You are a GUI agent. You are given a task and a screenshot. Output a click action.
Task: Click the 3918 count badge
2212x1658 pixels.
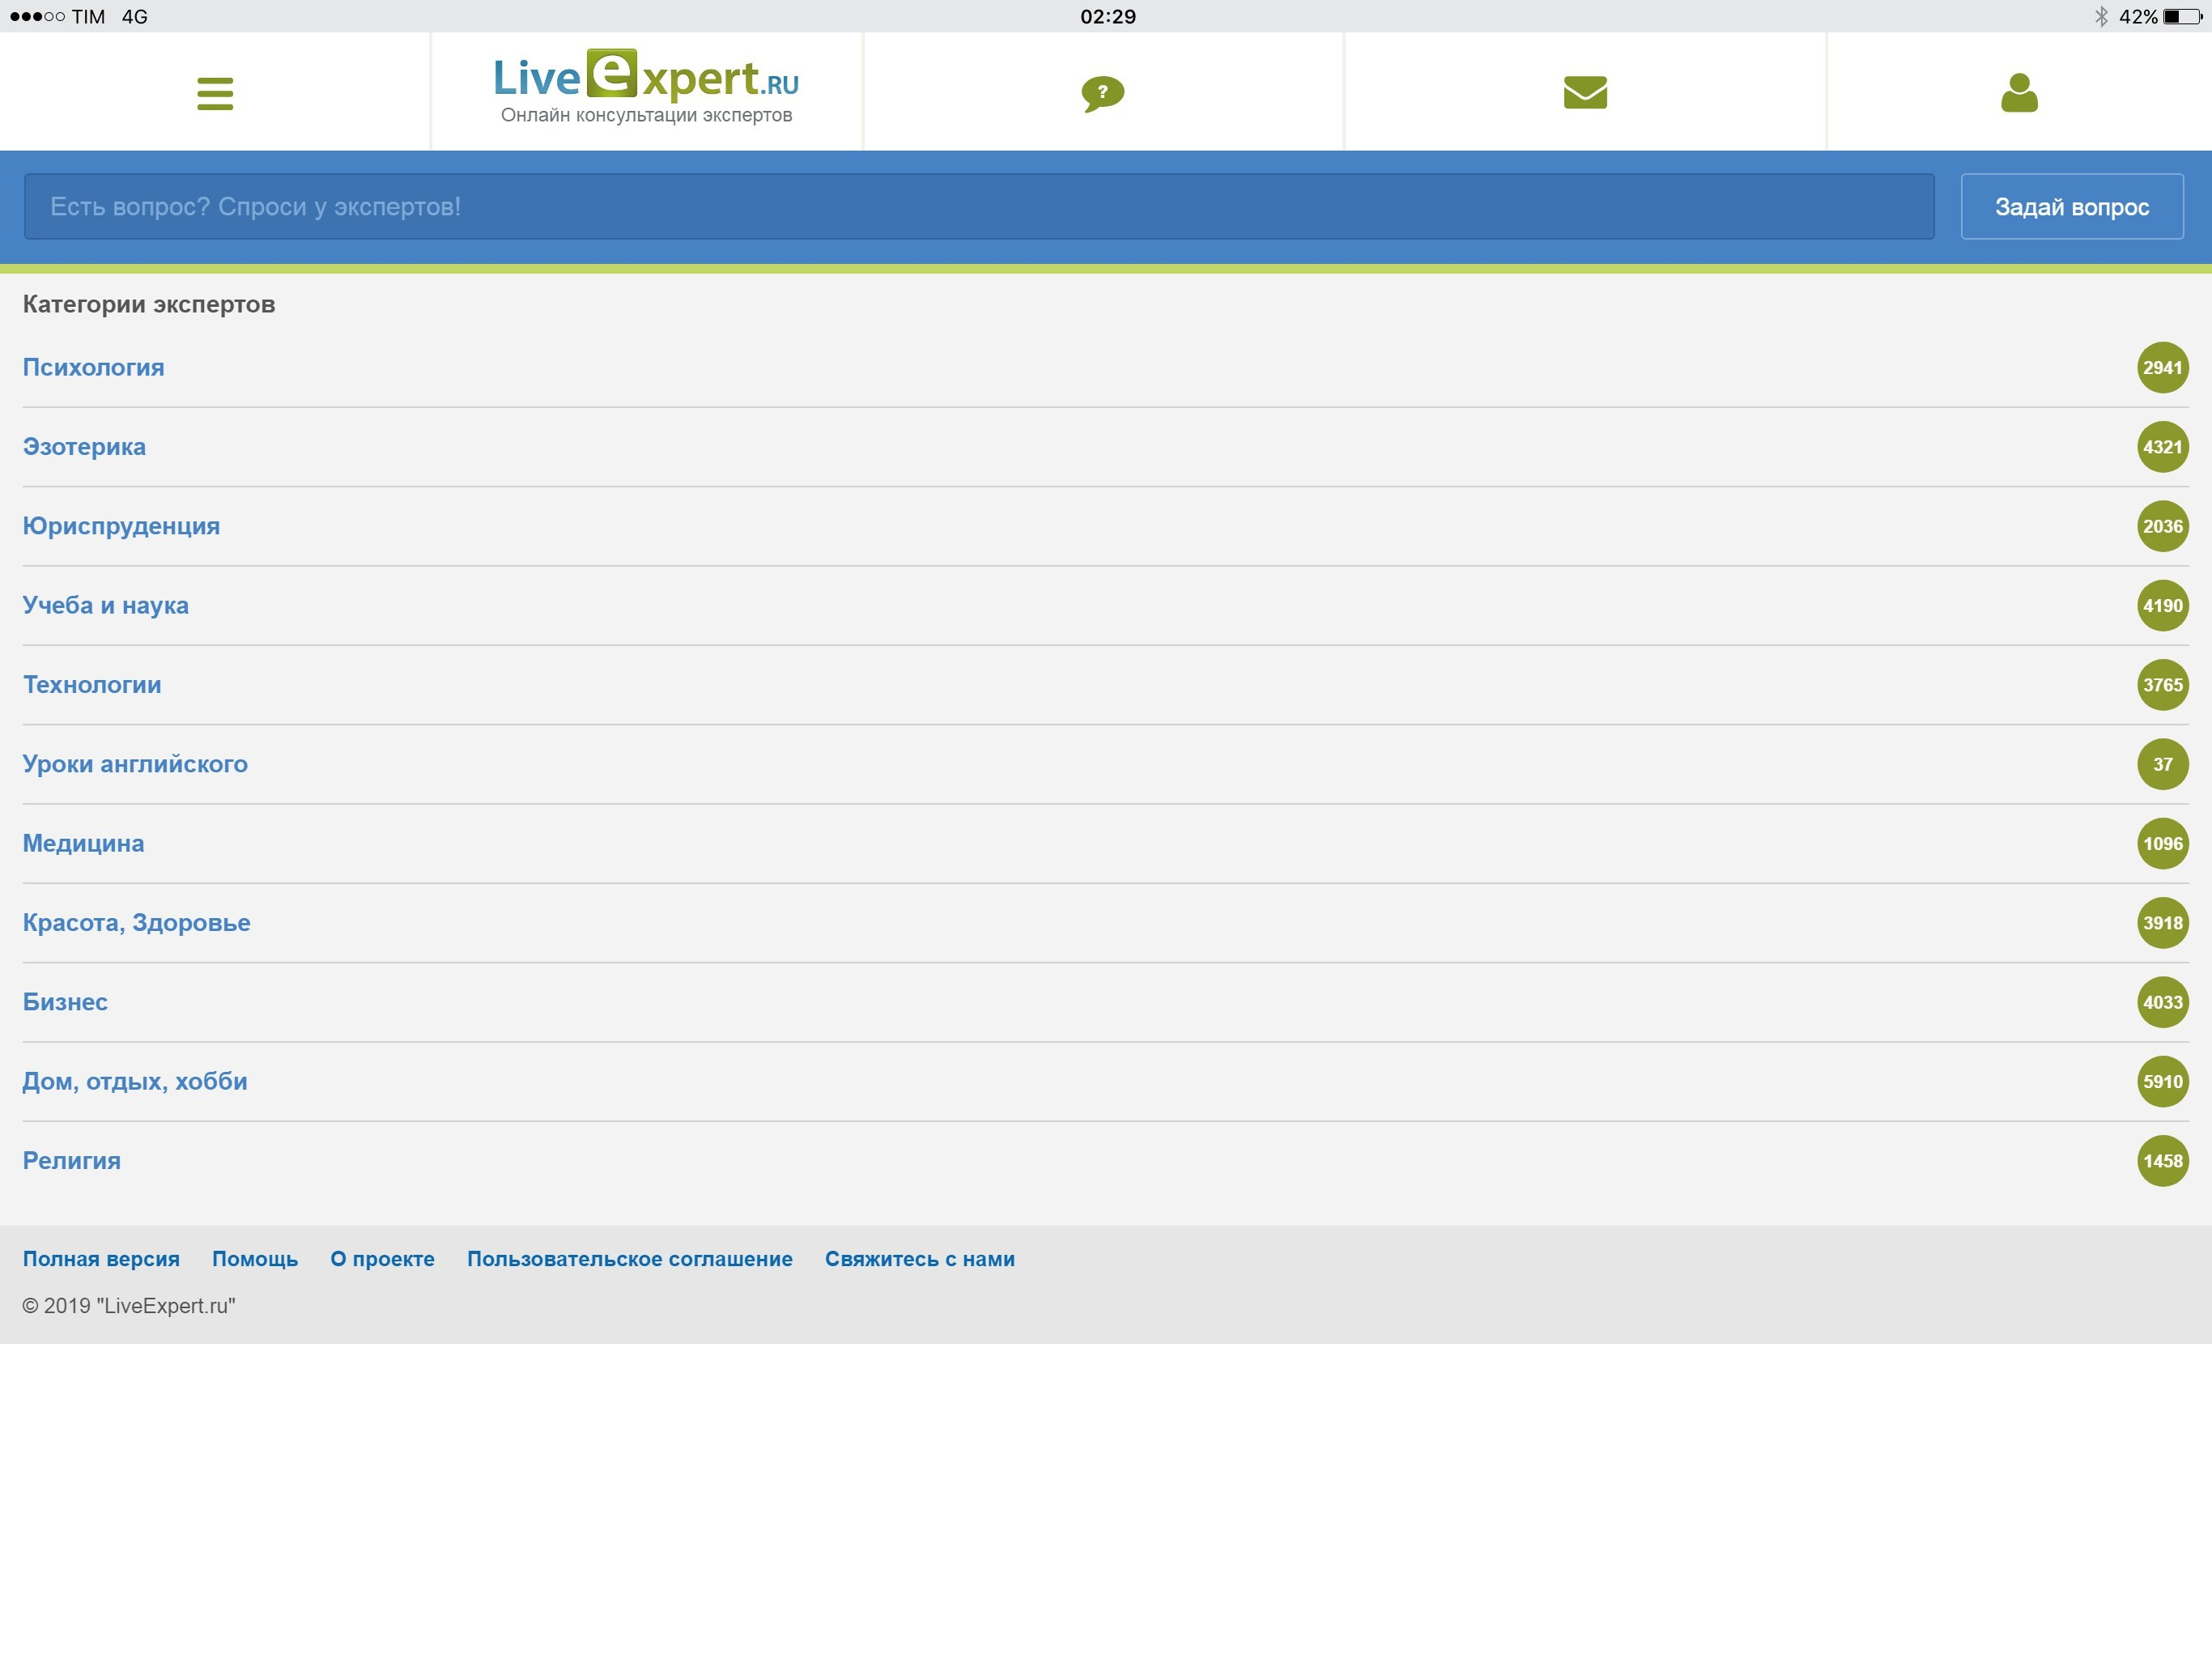pos(2162,923)
